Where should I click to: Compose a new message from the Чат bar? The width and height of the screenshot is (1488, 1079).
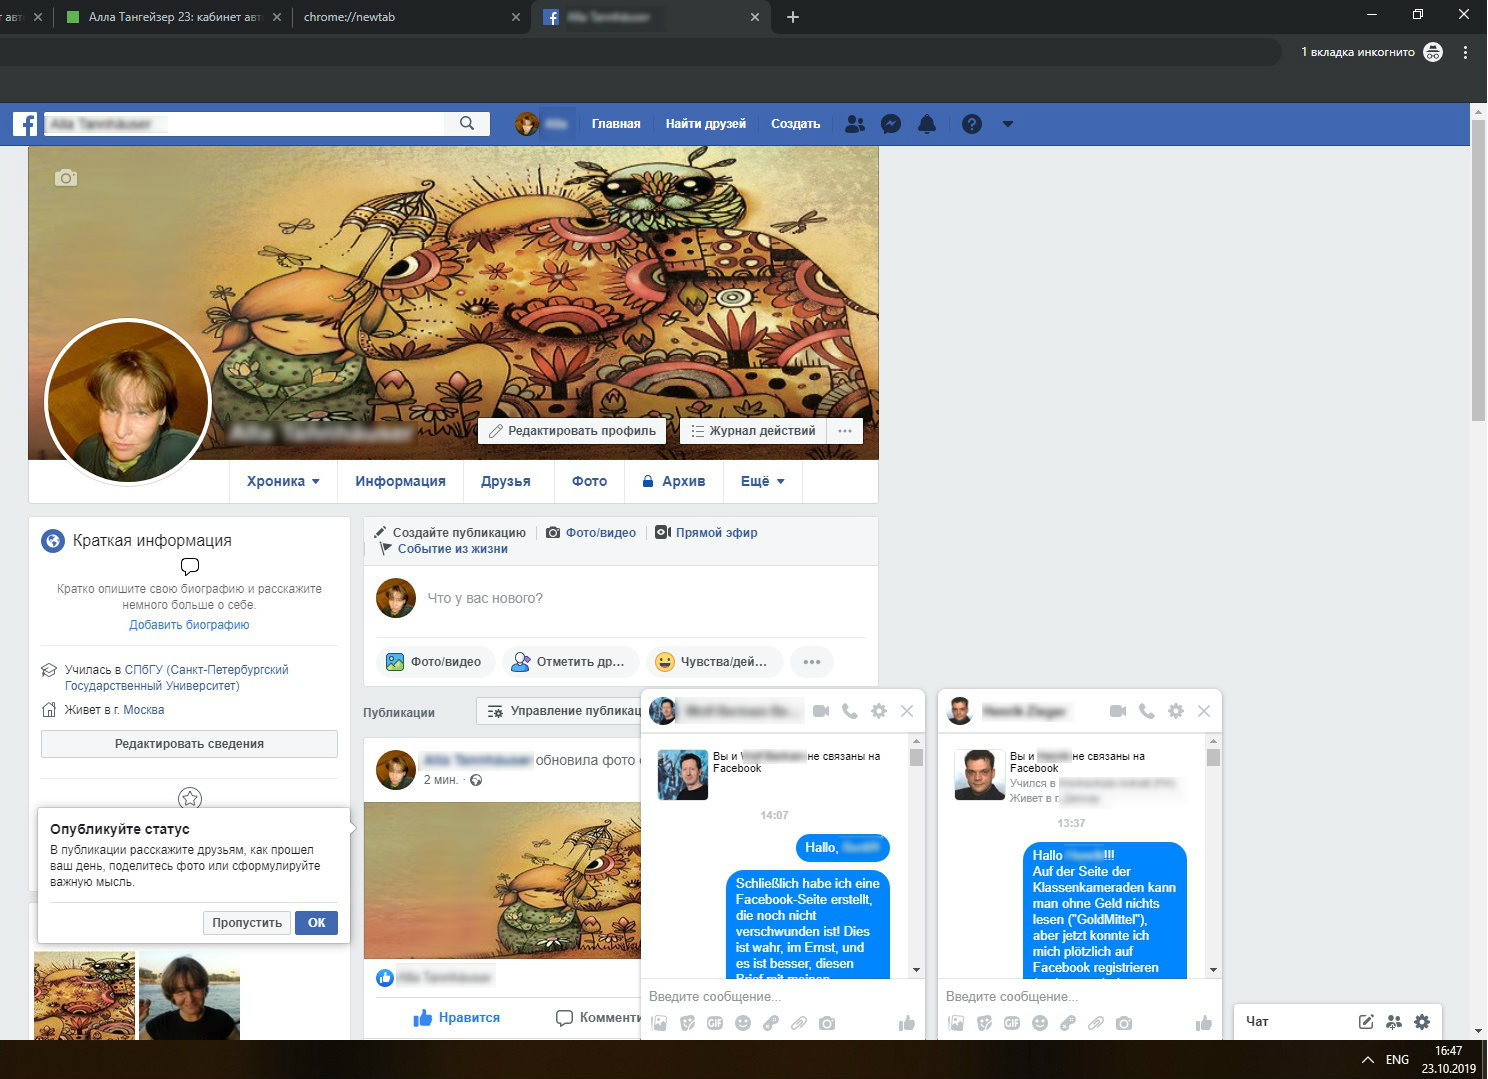pyautogui.click(x=1366, y=1022)
